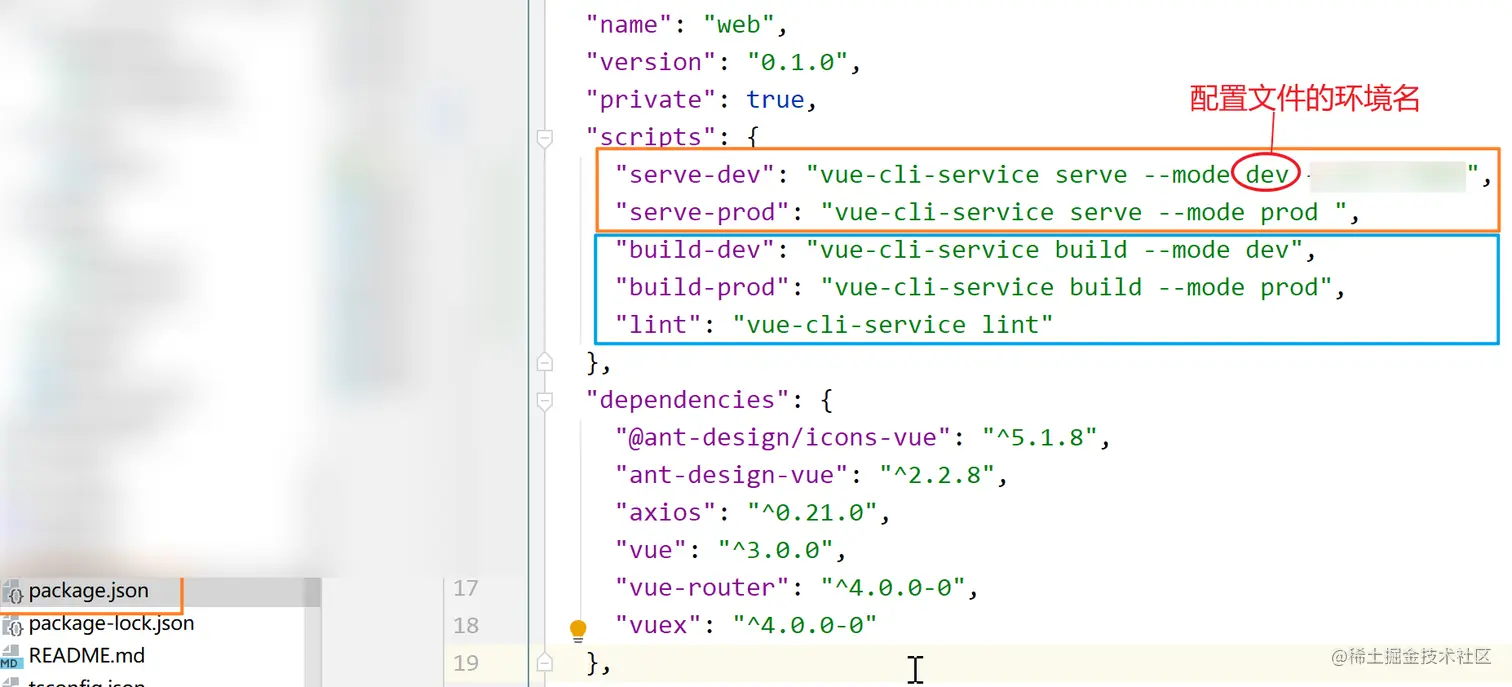Viewport: 1512px width, 687px height.
Task: Open README.md in the project tree
Action: 86,656
